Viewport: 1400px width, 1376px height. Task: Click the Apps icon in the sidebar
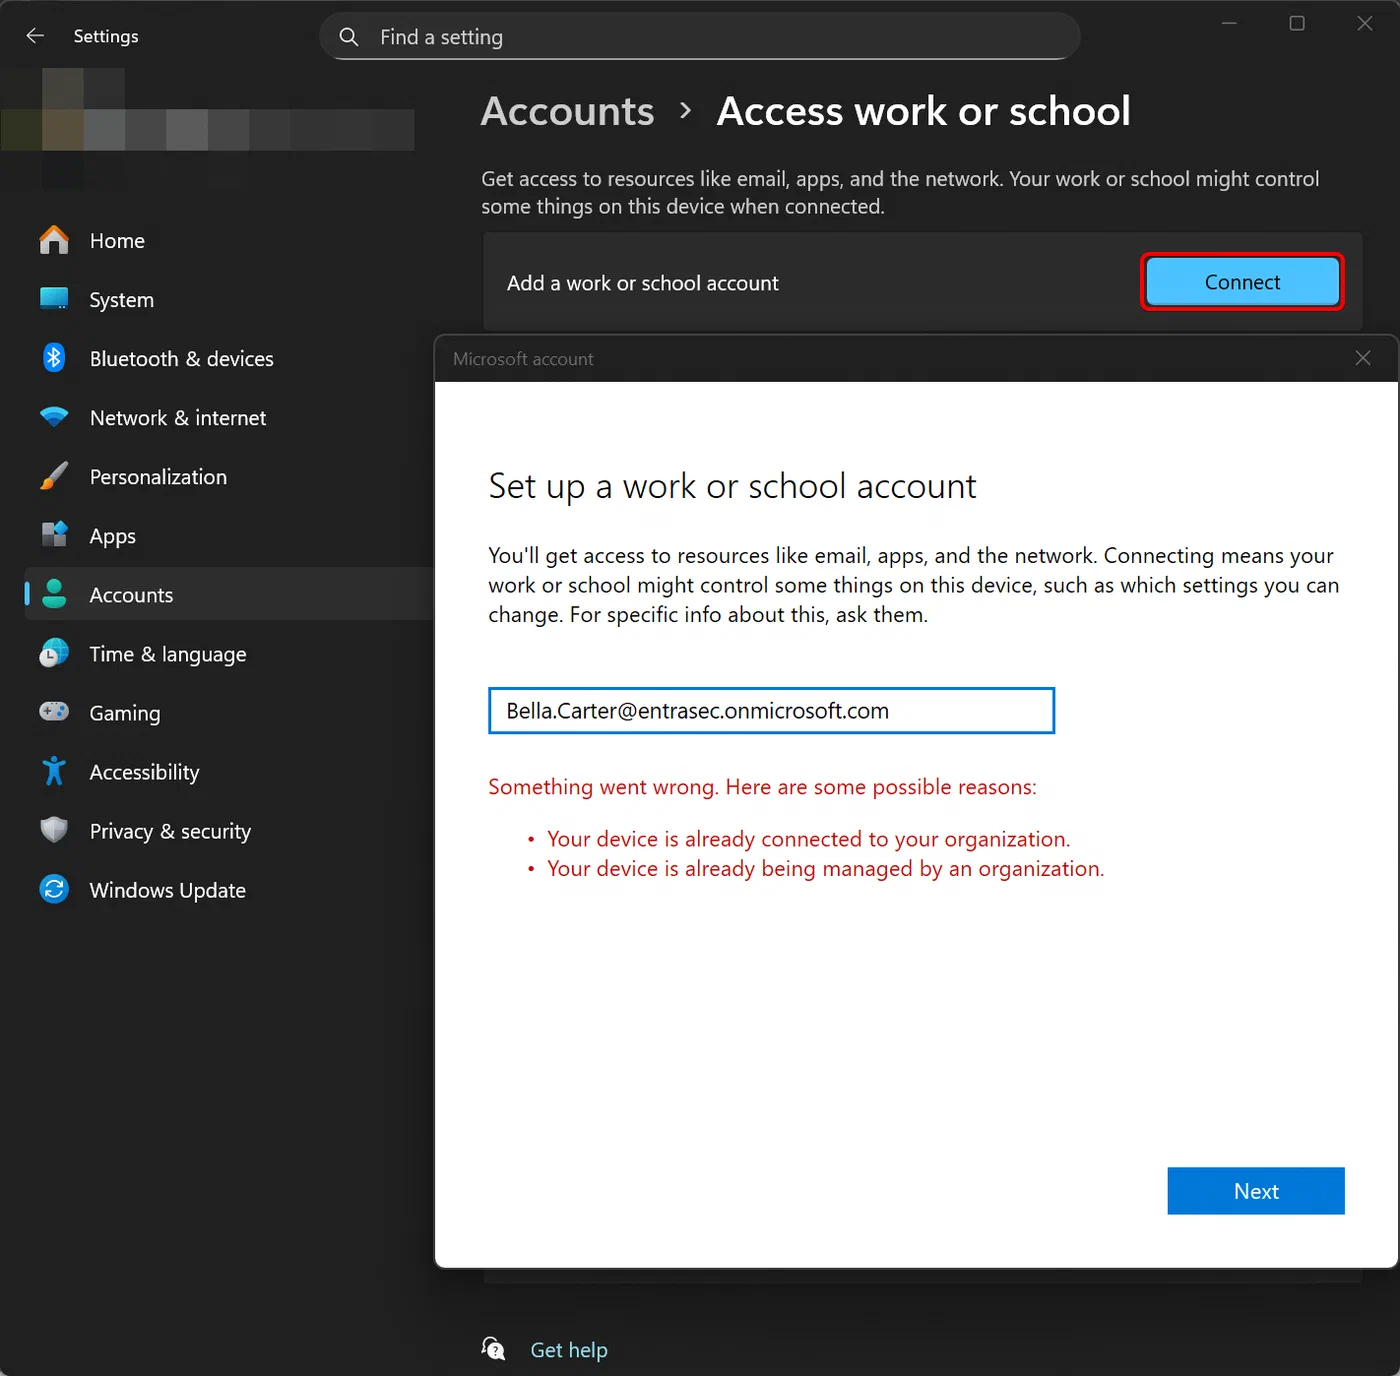click(x=54, y=535)
